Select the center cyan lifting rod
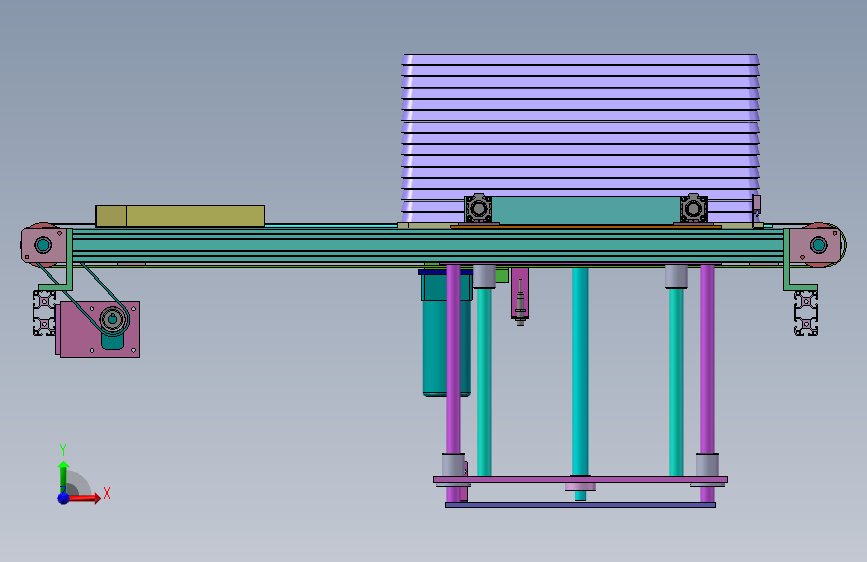The height and width of the screenshot is (562, 867). (x=580, y=372)
